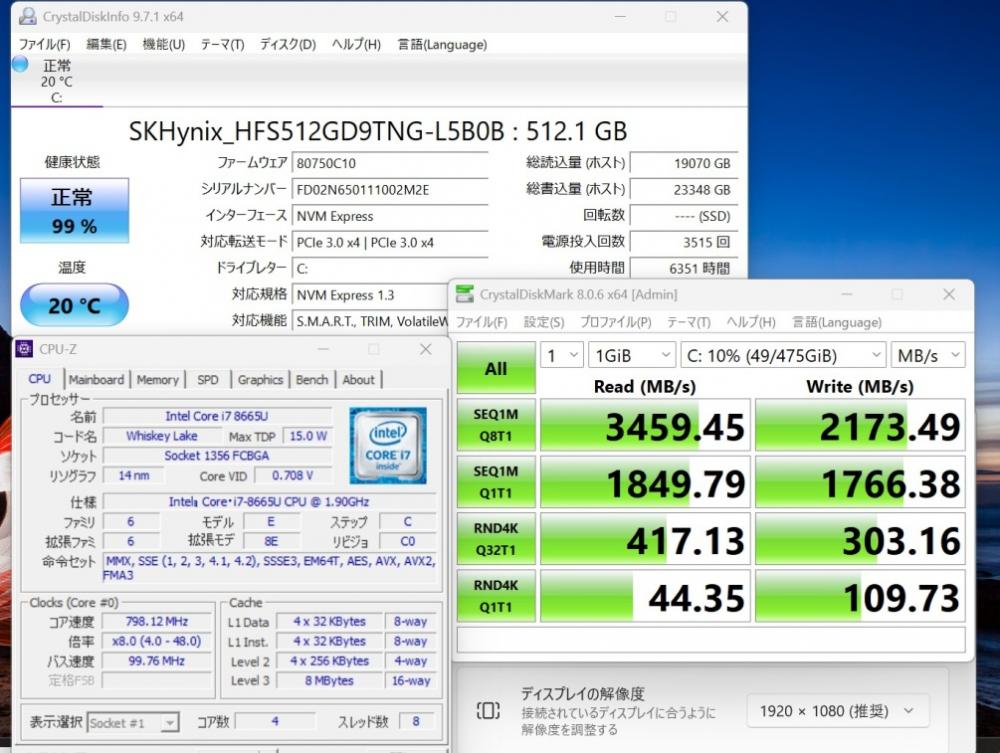Click the Level 3 cache 8 MBytes value
1000x753 pixels.
(x=329, y=680)
